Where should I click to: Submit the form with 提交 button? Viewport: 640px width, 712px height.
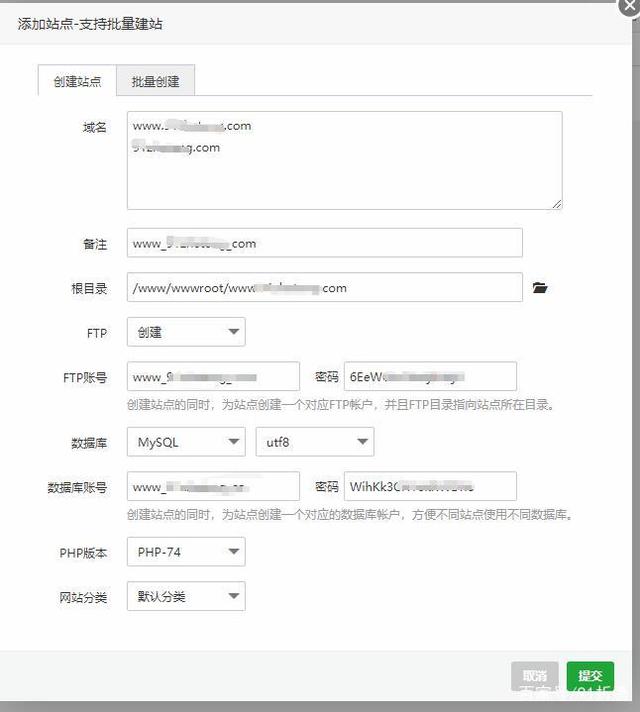590,676
